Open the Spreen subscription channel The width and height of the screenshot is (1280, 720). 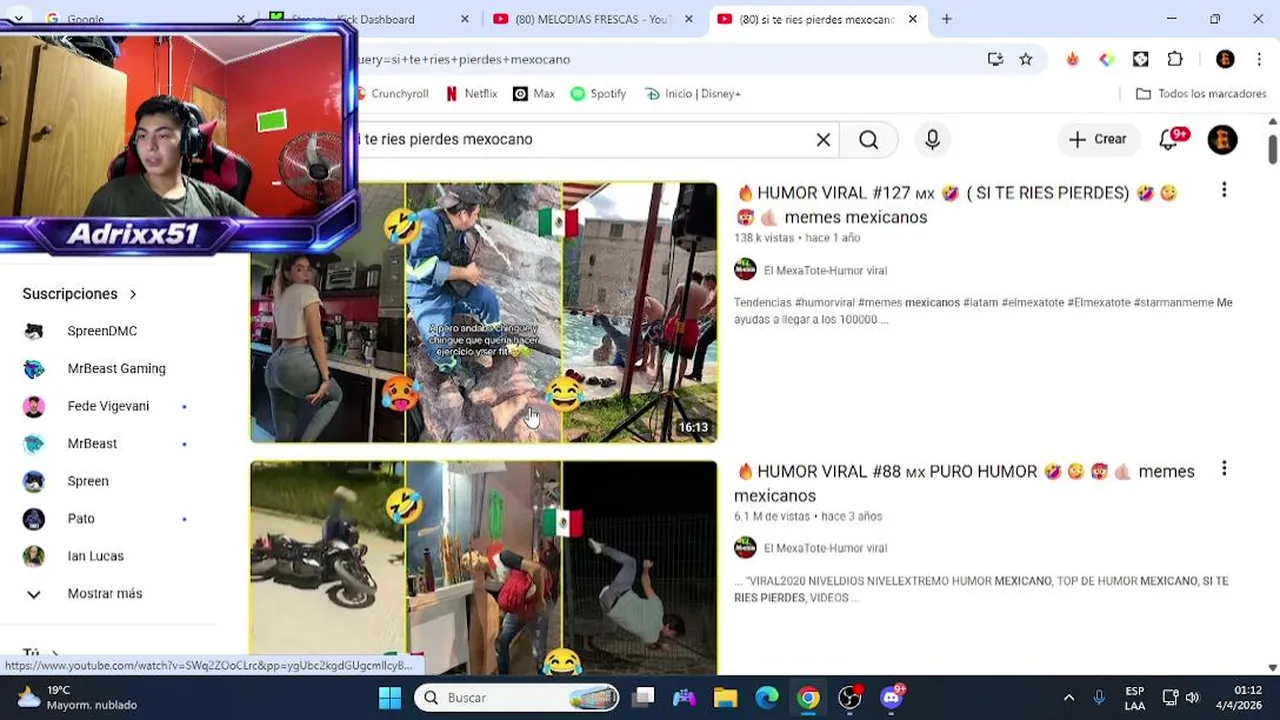[88, 481]
